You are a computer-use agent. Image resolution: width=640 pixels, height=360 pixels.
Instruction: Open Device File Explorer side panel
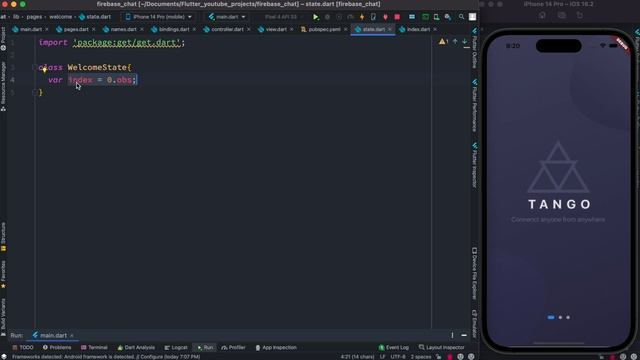click(x=474, y=273)
